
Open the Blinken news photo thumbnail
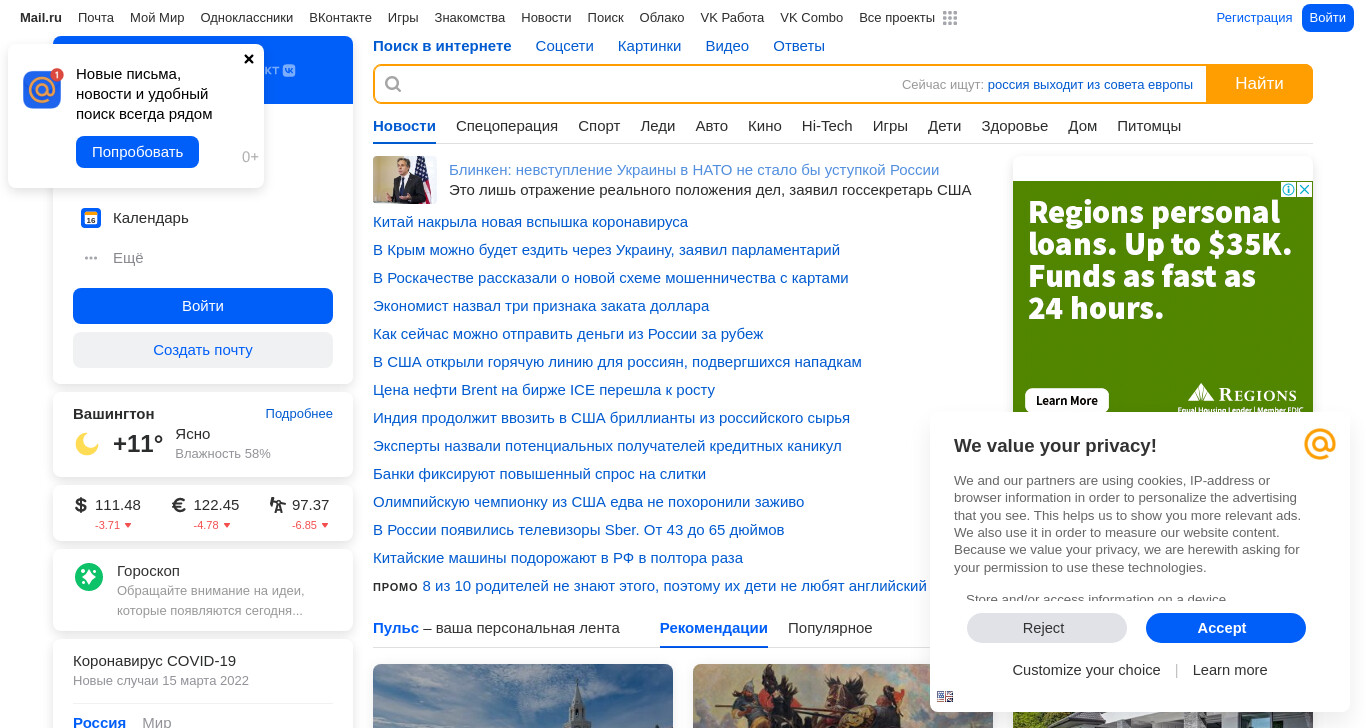click(405, 180)
